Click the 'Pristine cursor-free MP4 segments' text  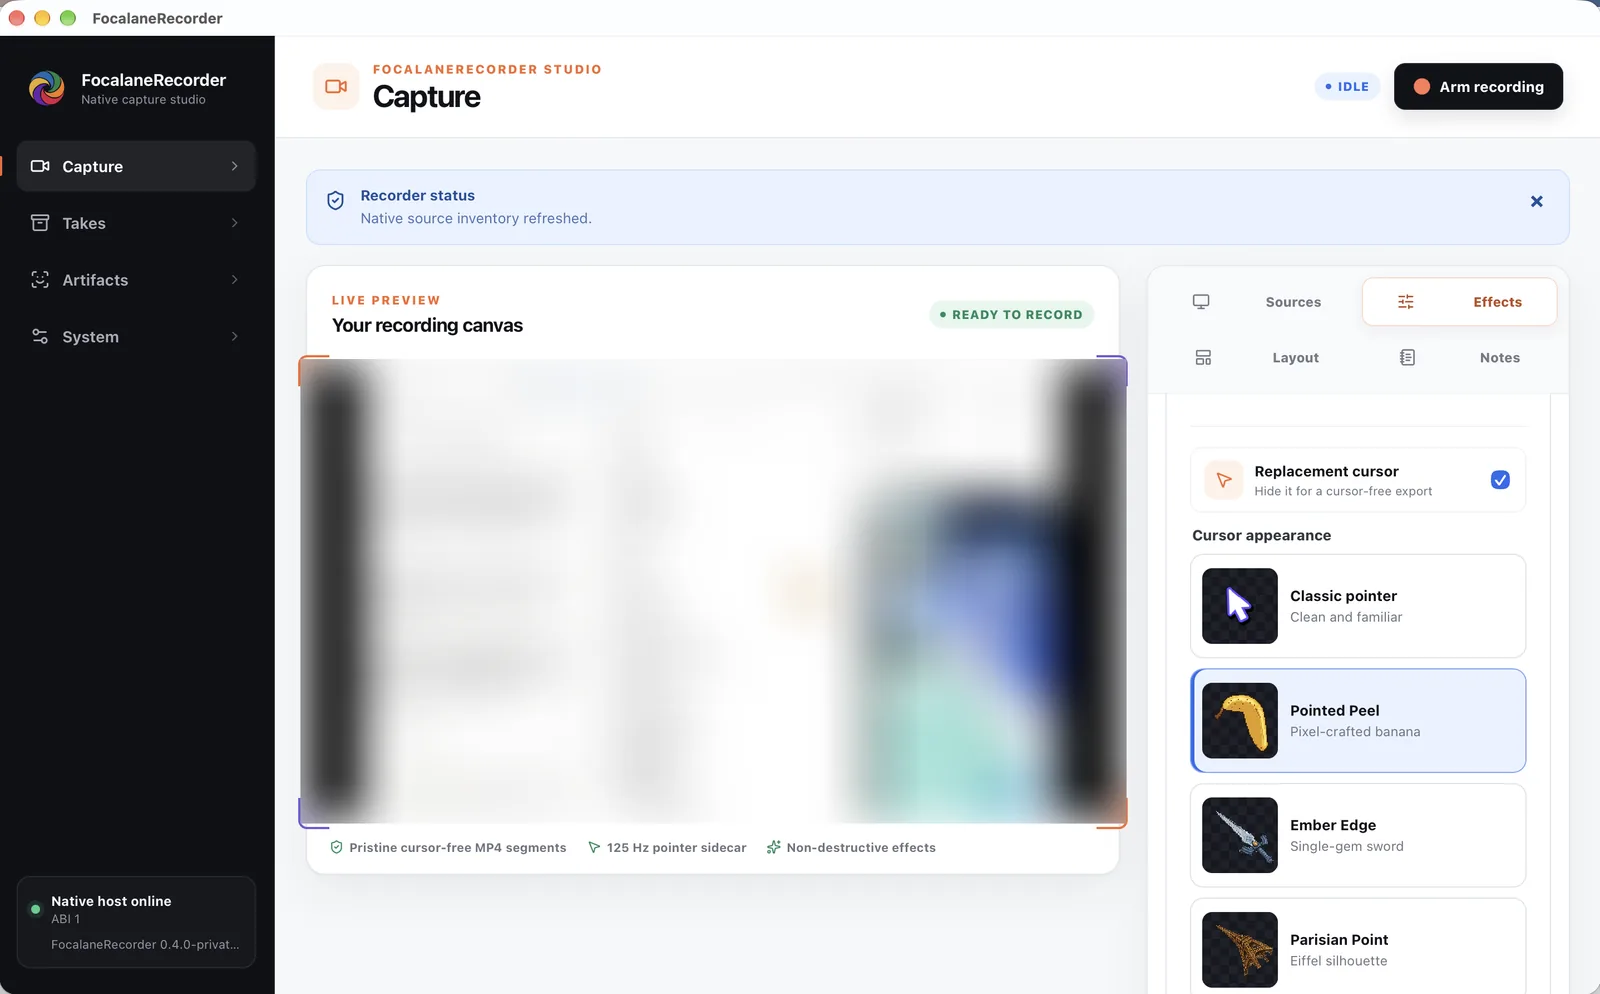[x=457, y=847]
